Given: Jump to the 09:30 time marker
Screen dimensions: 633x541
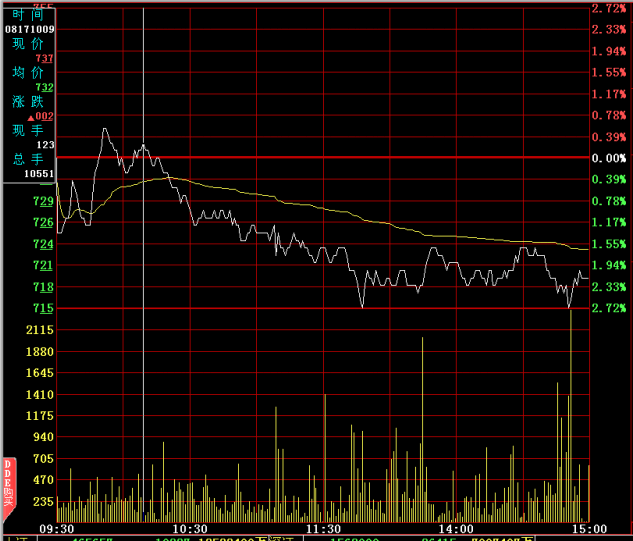Looking at the screenshot, I should coord(56,528).
